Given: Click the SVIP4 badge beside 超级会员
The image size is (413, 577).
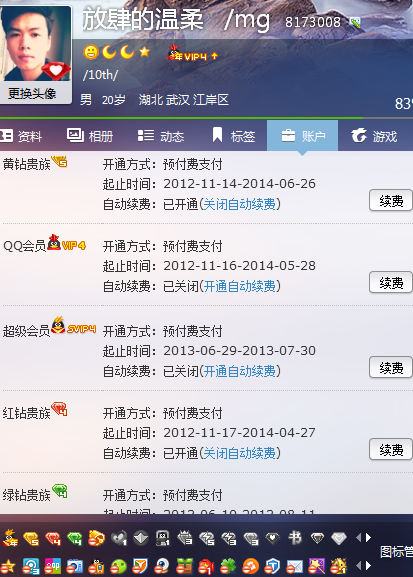Looking at the screenshot, I should click(74, 326).
